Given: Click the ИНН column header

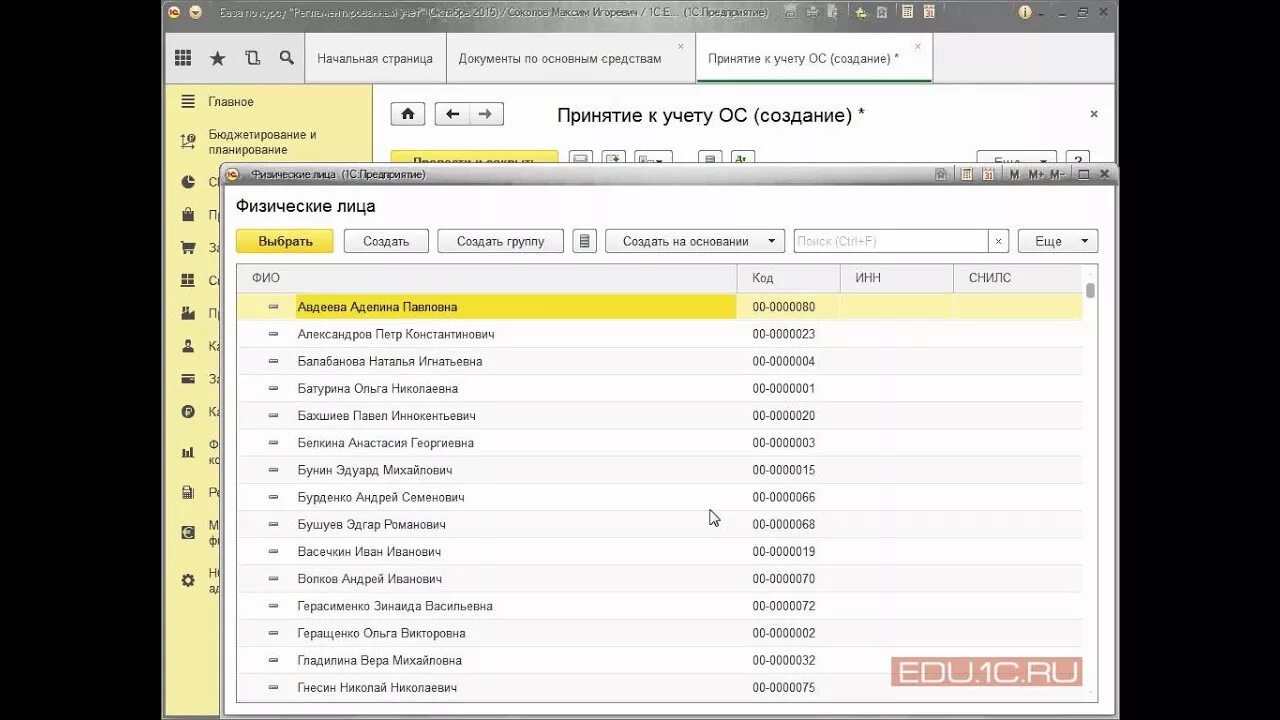Looking at the screenshot, I should (897, 278).
